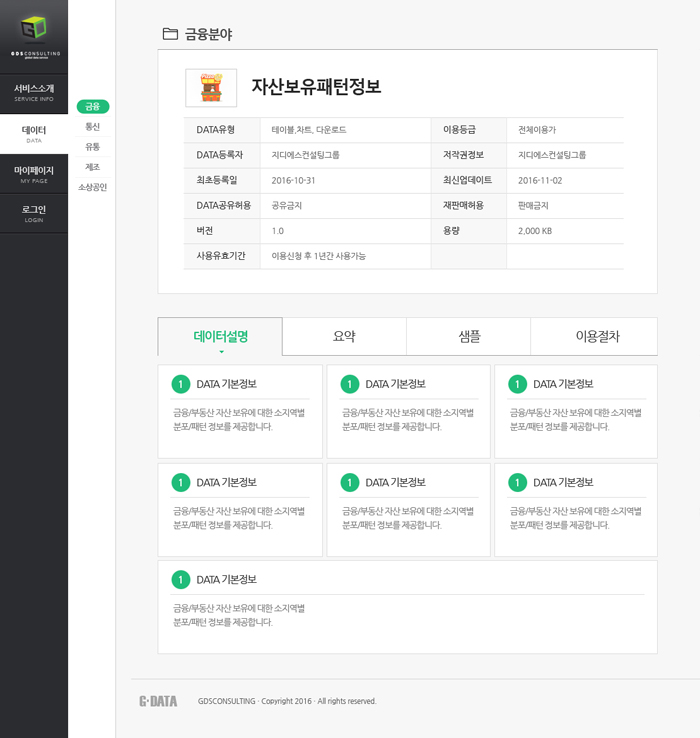The height and width of the screenshot is (738, 700).
Task: Click the GDS Consulting cube logo
Action: coord(35,29)
